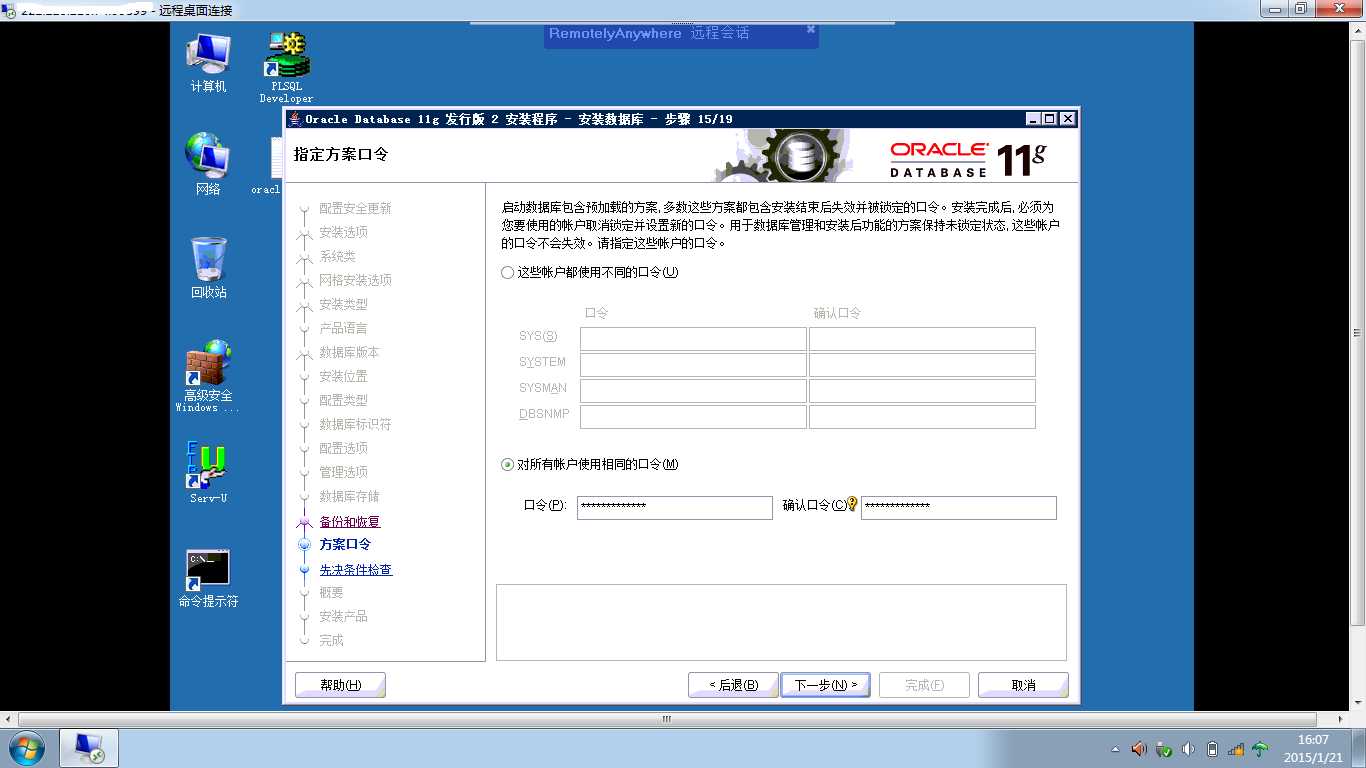
Task: Click the green umbrella tray icon
Action: point(1260,749)
